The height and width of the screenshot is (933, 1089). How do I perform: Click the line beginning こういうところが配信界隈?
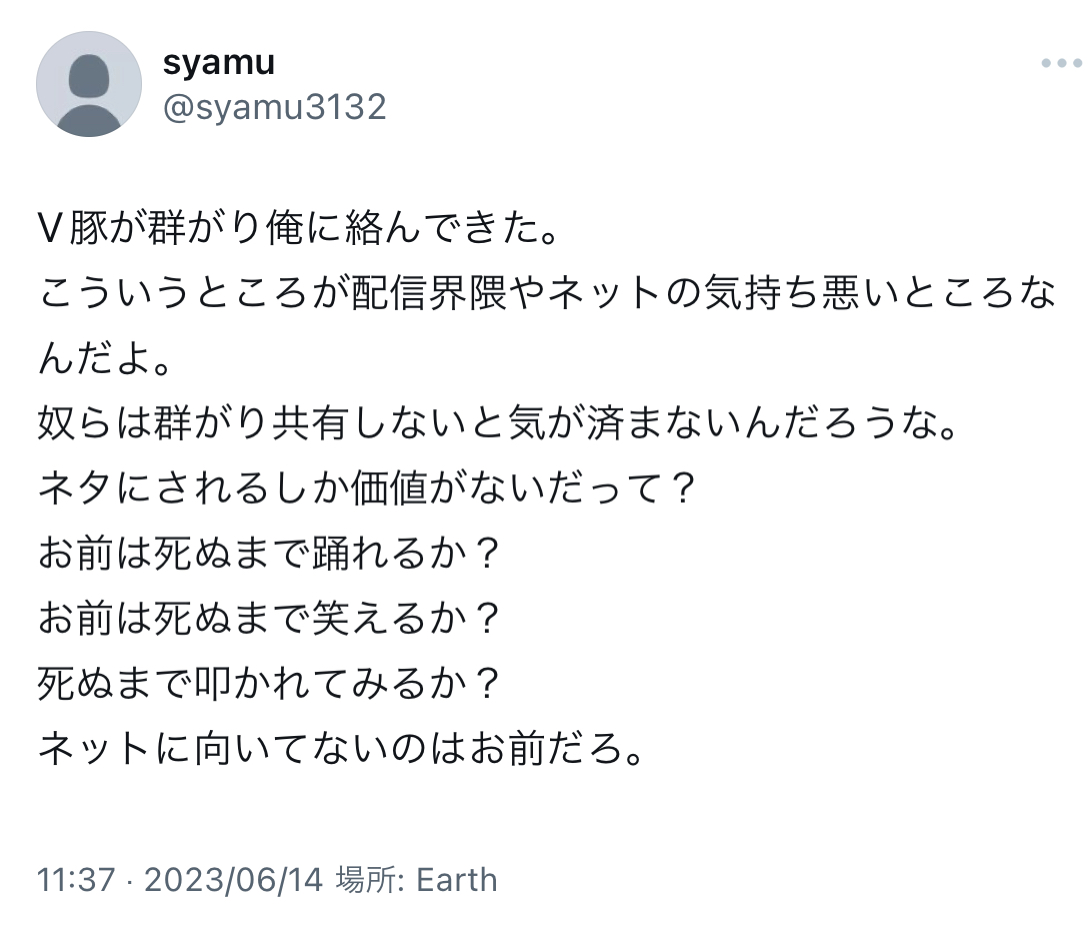click(546, 297)
